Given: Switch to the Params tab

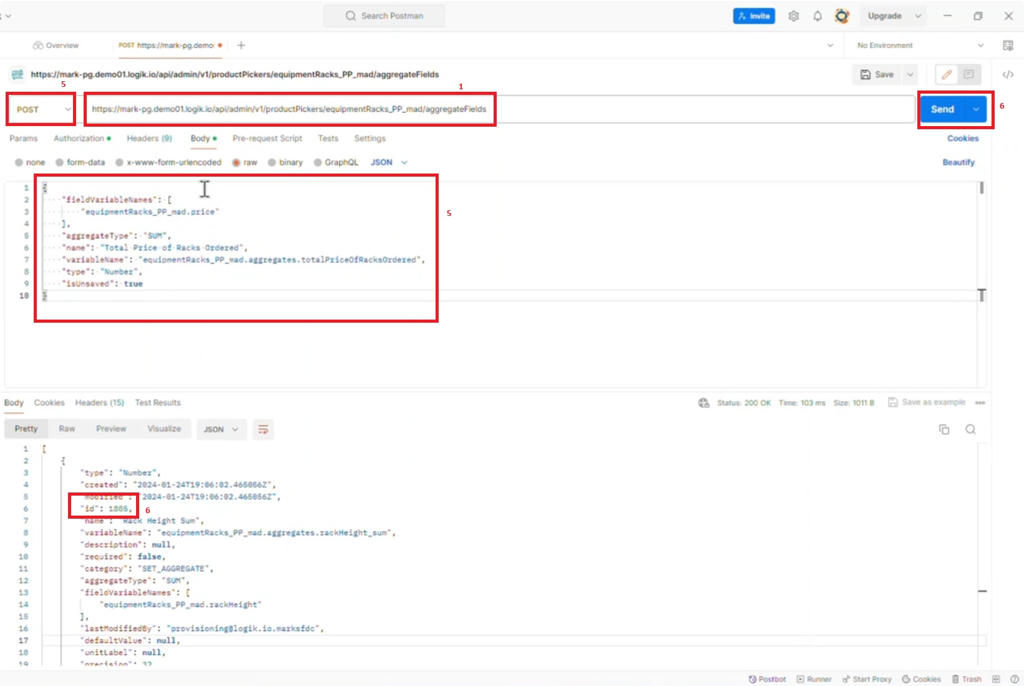Looking at the screenshot, I should pyautogui.click(x=24, y=139).
